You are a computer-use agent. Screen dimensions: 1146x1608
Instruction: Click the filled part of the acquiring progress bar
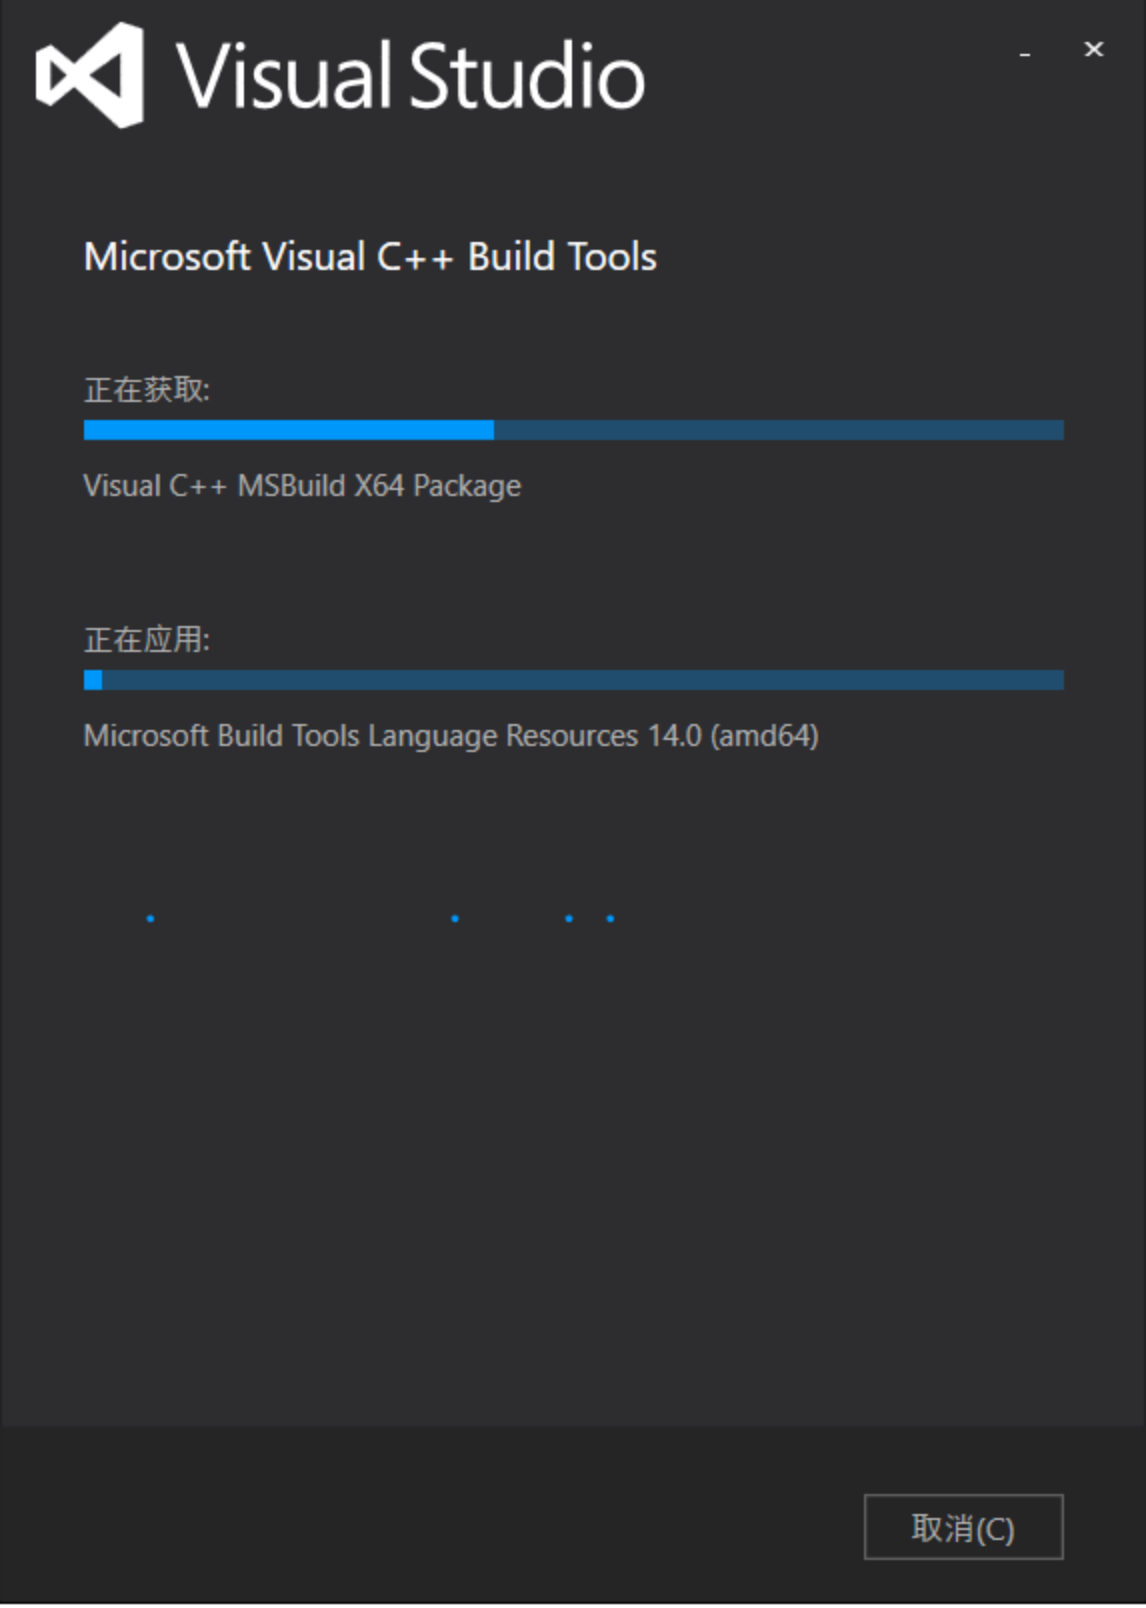(289, 430)
